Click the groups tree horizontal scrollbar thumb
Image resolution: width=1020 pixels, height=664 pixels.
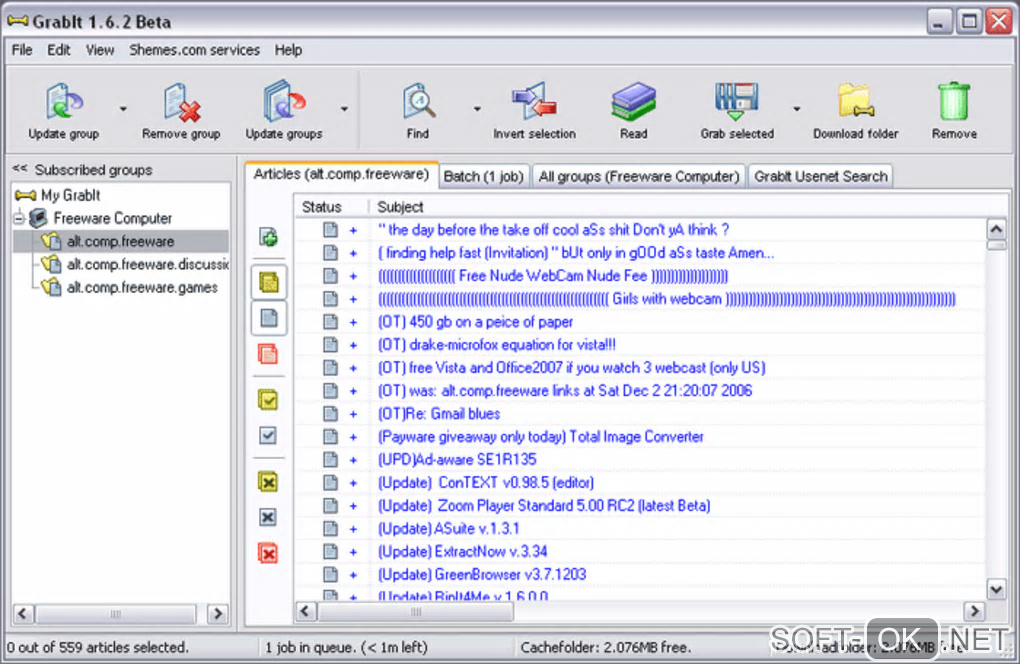pyautogui.click(x=115, y=614)
